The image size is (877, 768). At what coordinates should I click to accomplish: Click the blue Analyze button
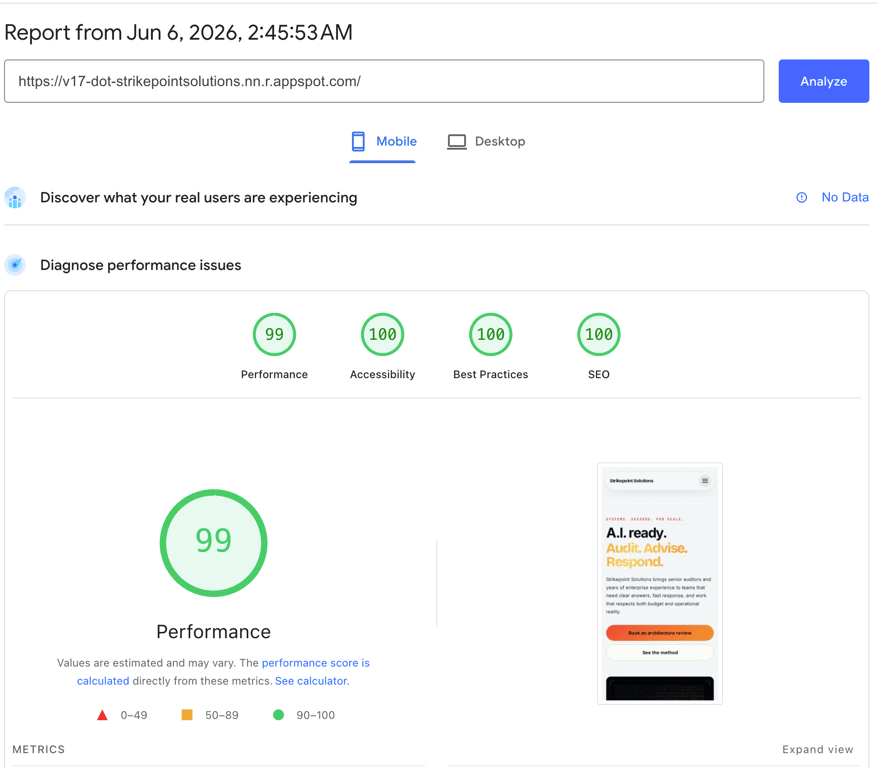[x=823, y=81]
